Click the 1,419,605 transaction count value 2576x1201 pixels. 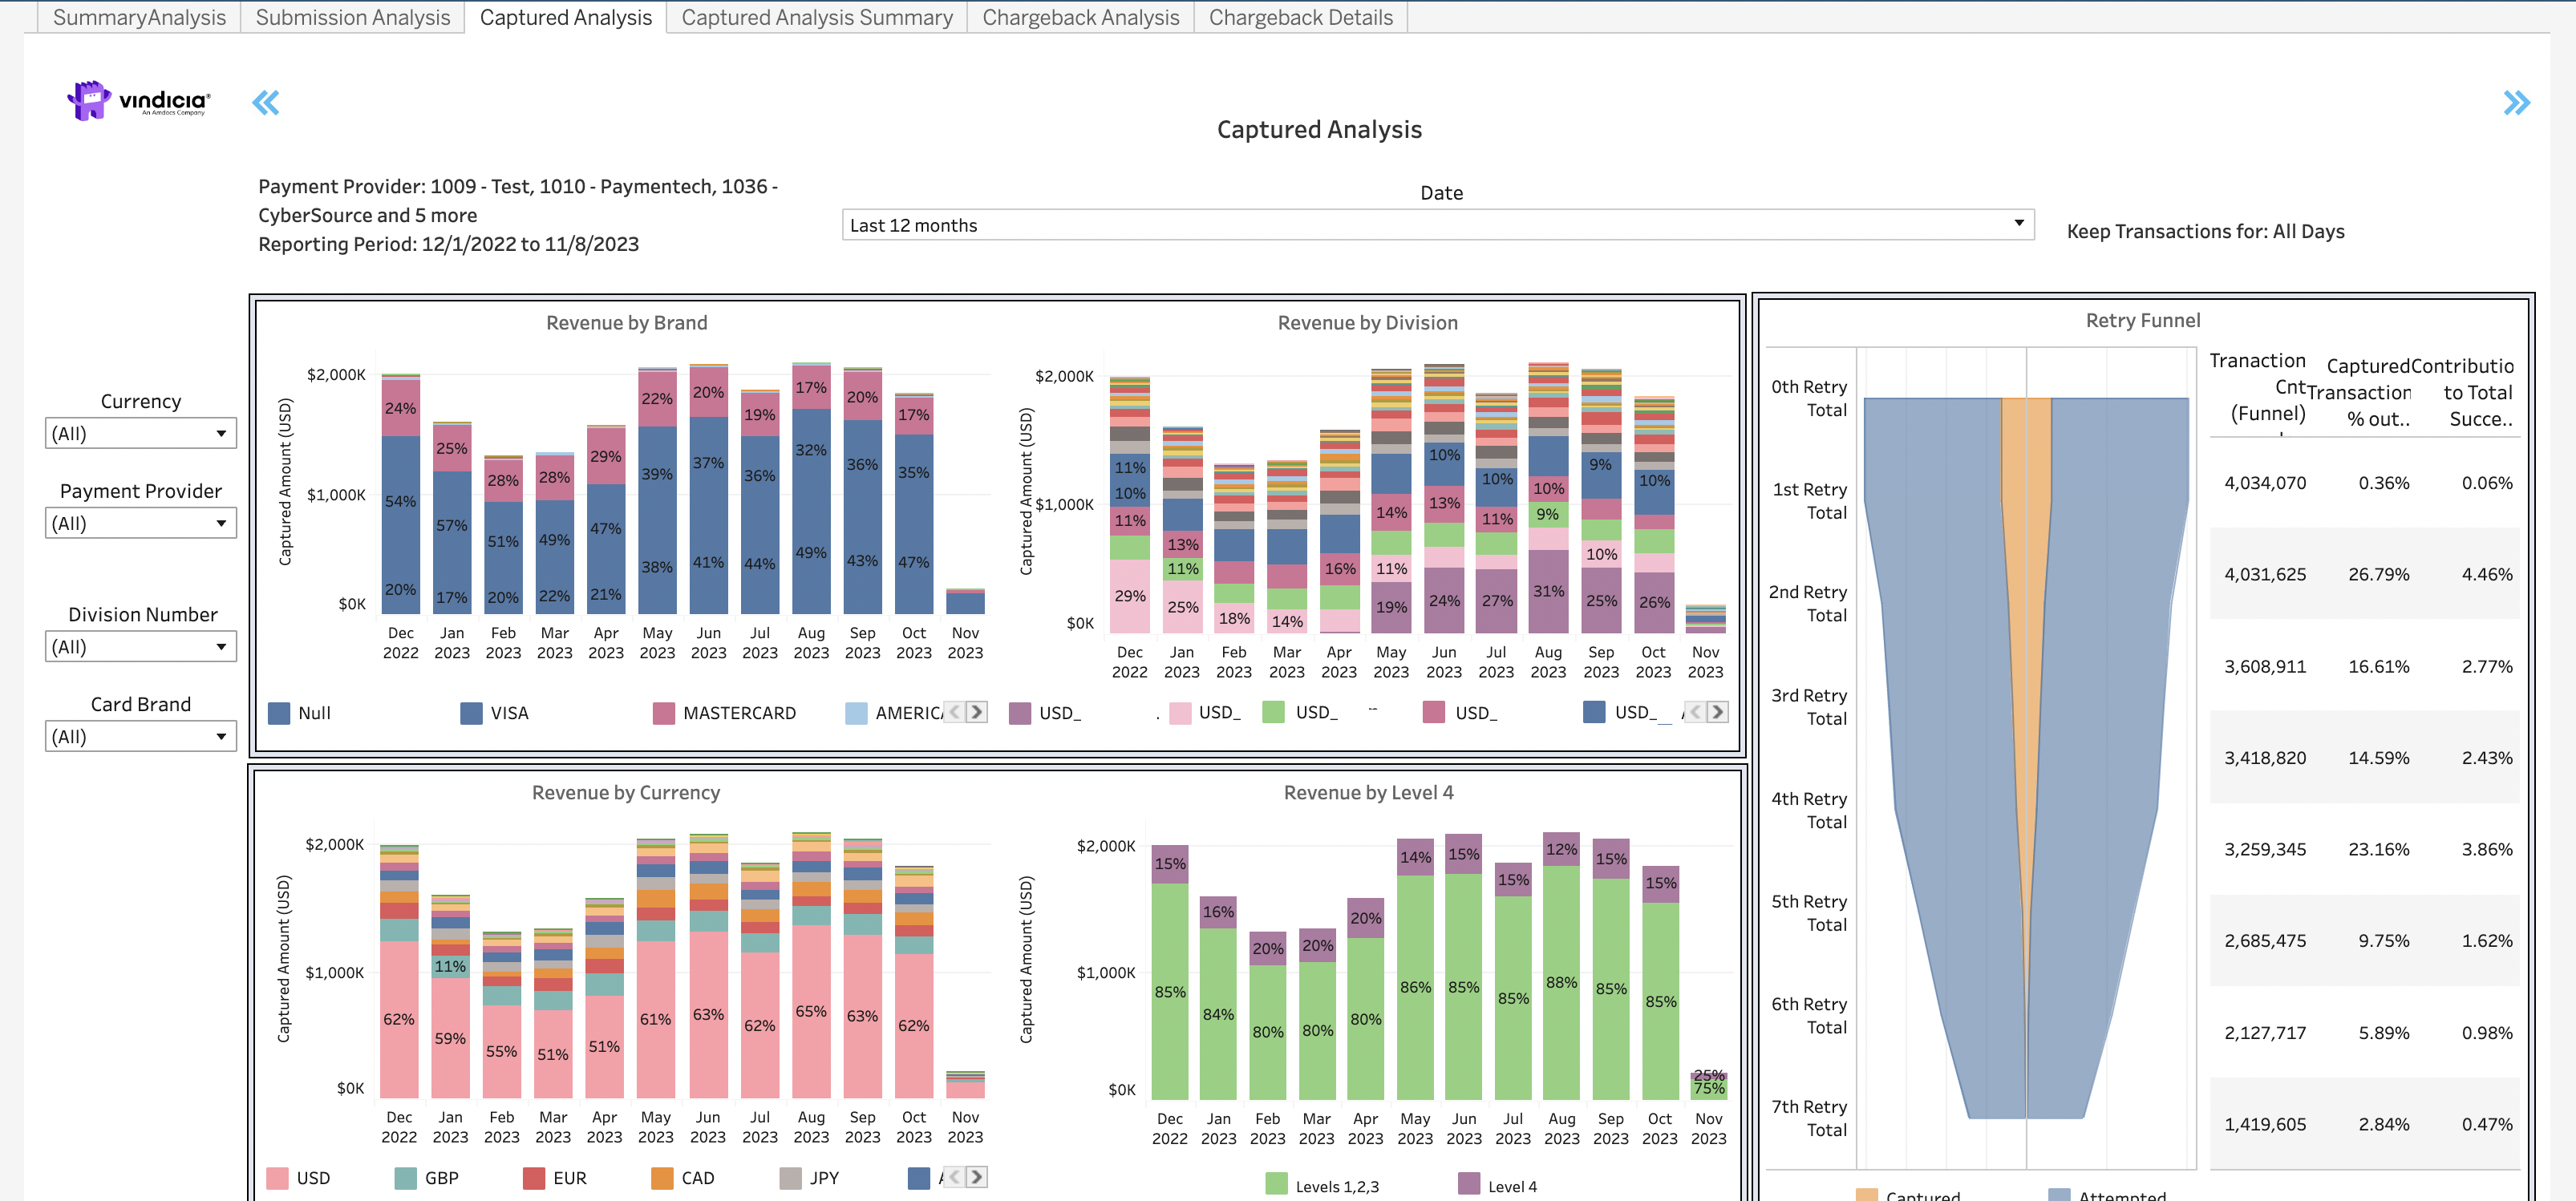(x=2264, y=1124)
